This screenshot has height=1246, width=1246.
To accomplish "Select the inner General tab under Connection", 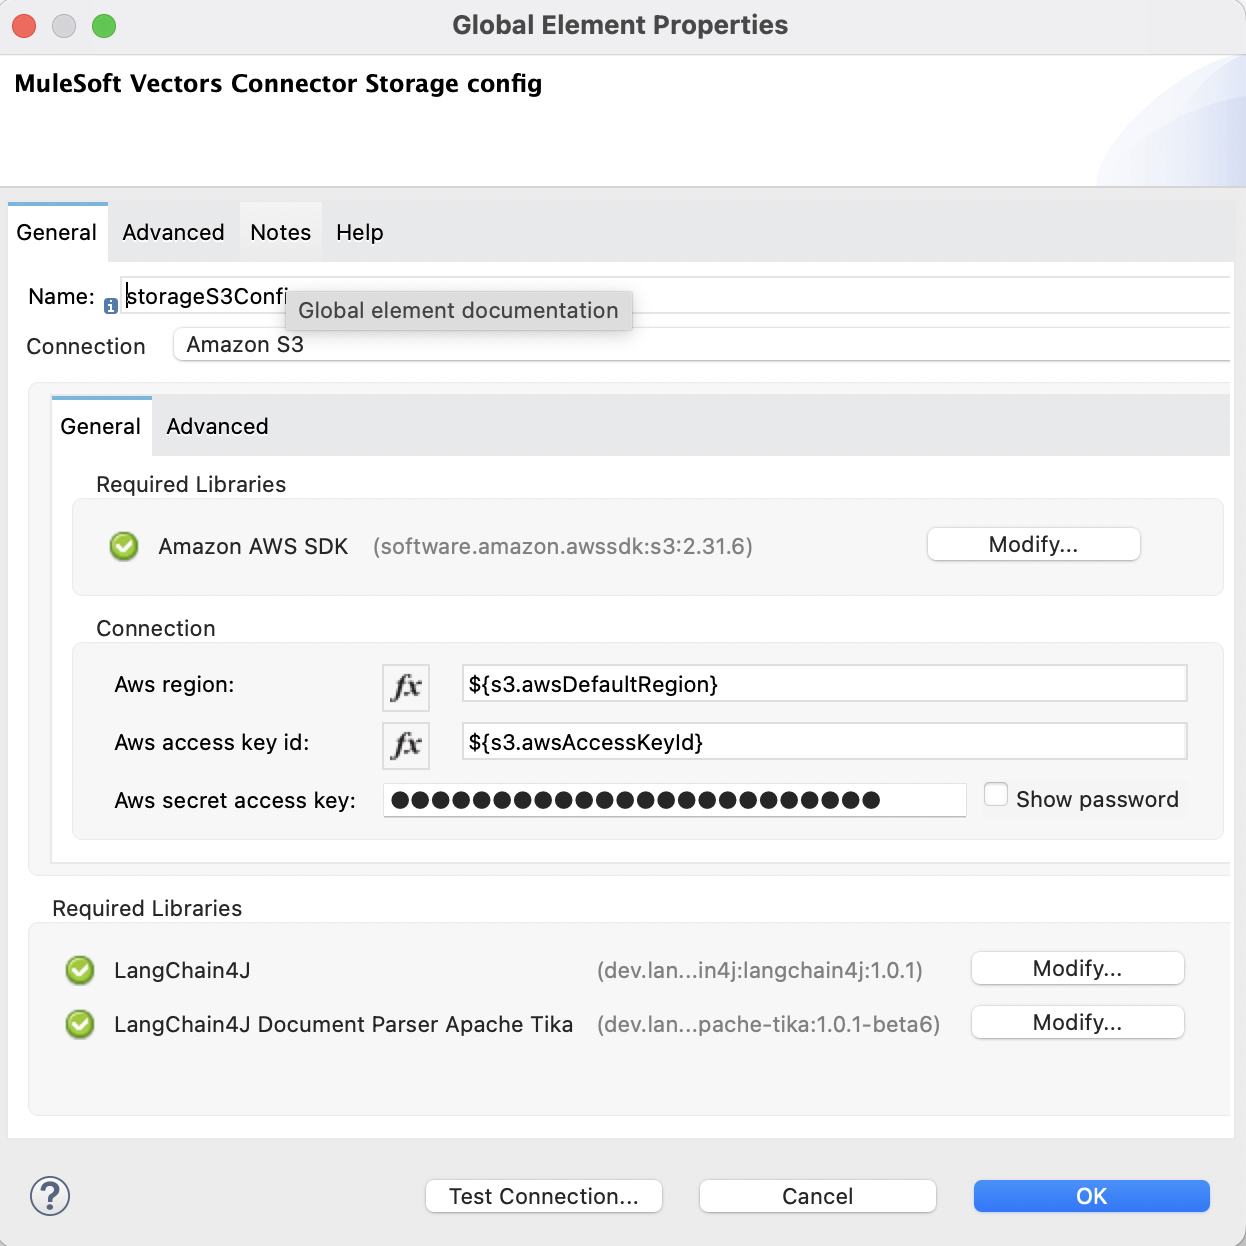I will 101,426.
